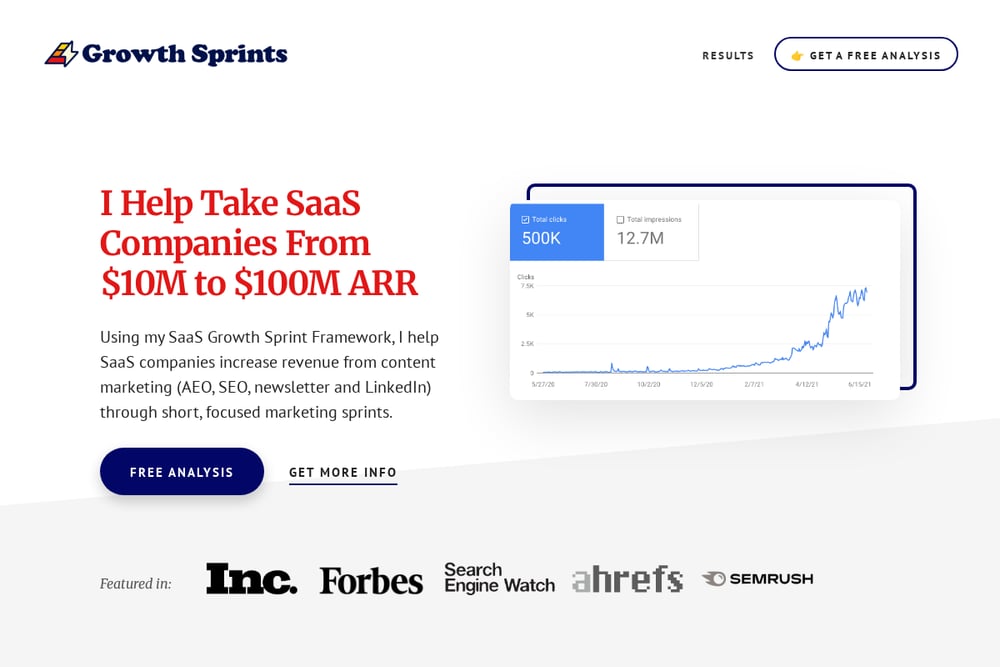Click the clicks chart peak near 6/15/21
1000x667 pixels.
pyautogui.click(x=865, y=290)
